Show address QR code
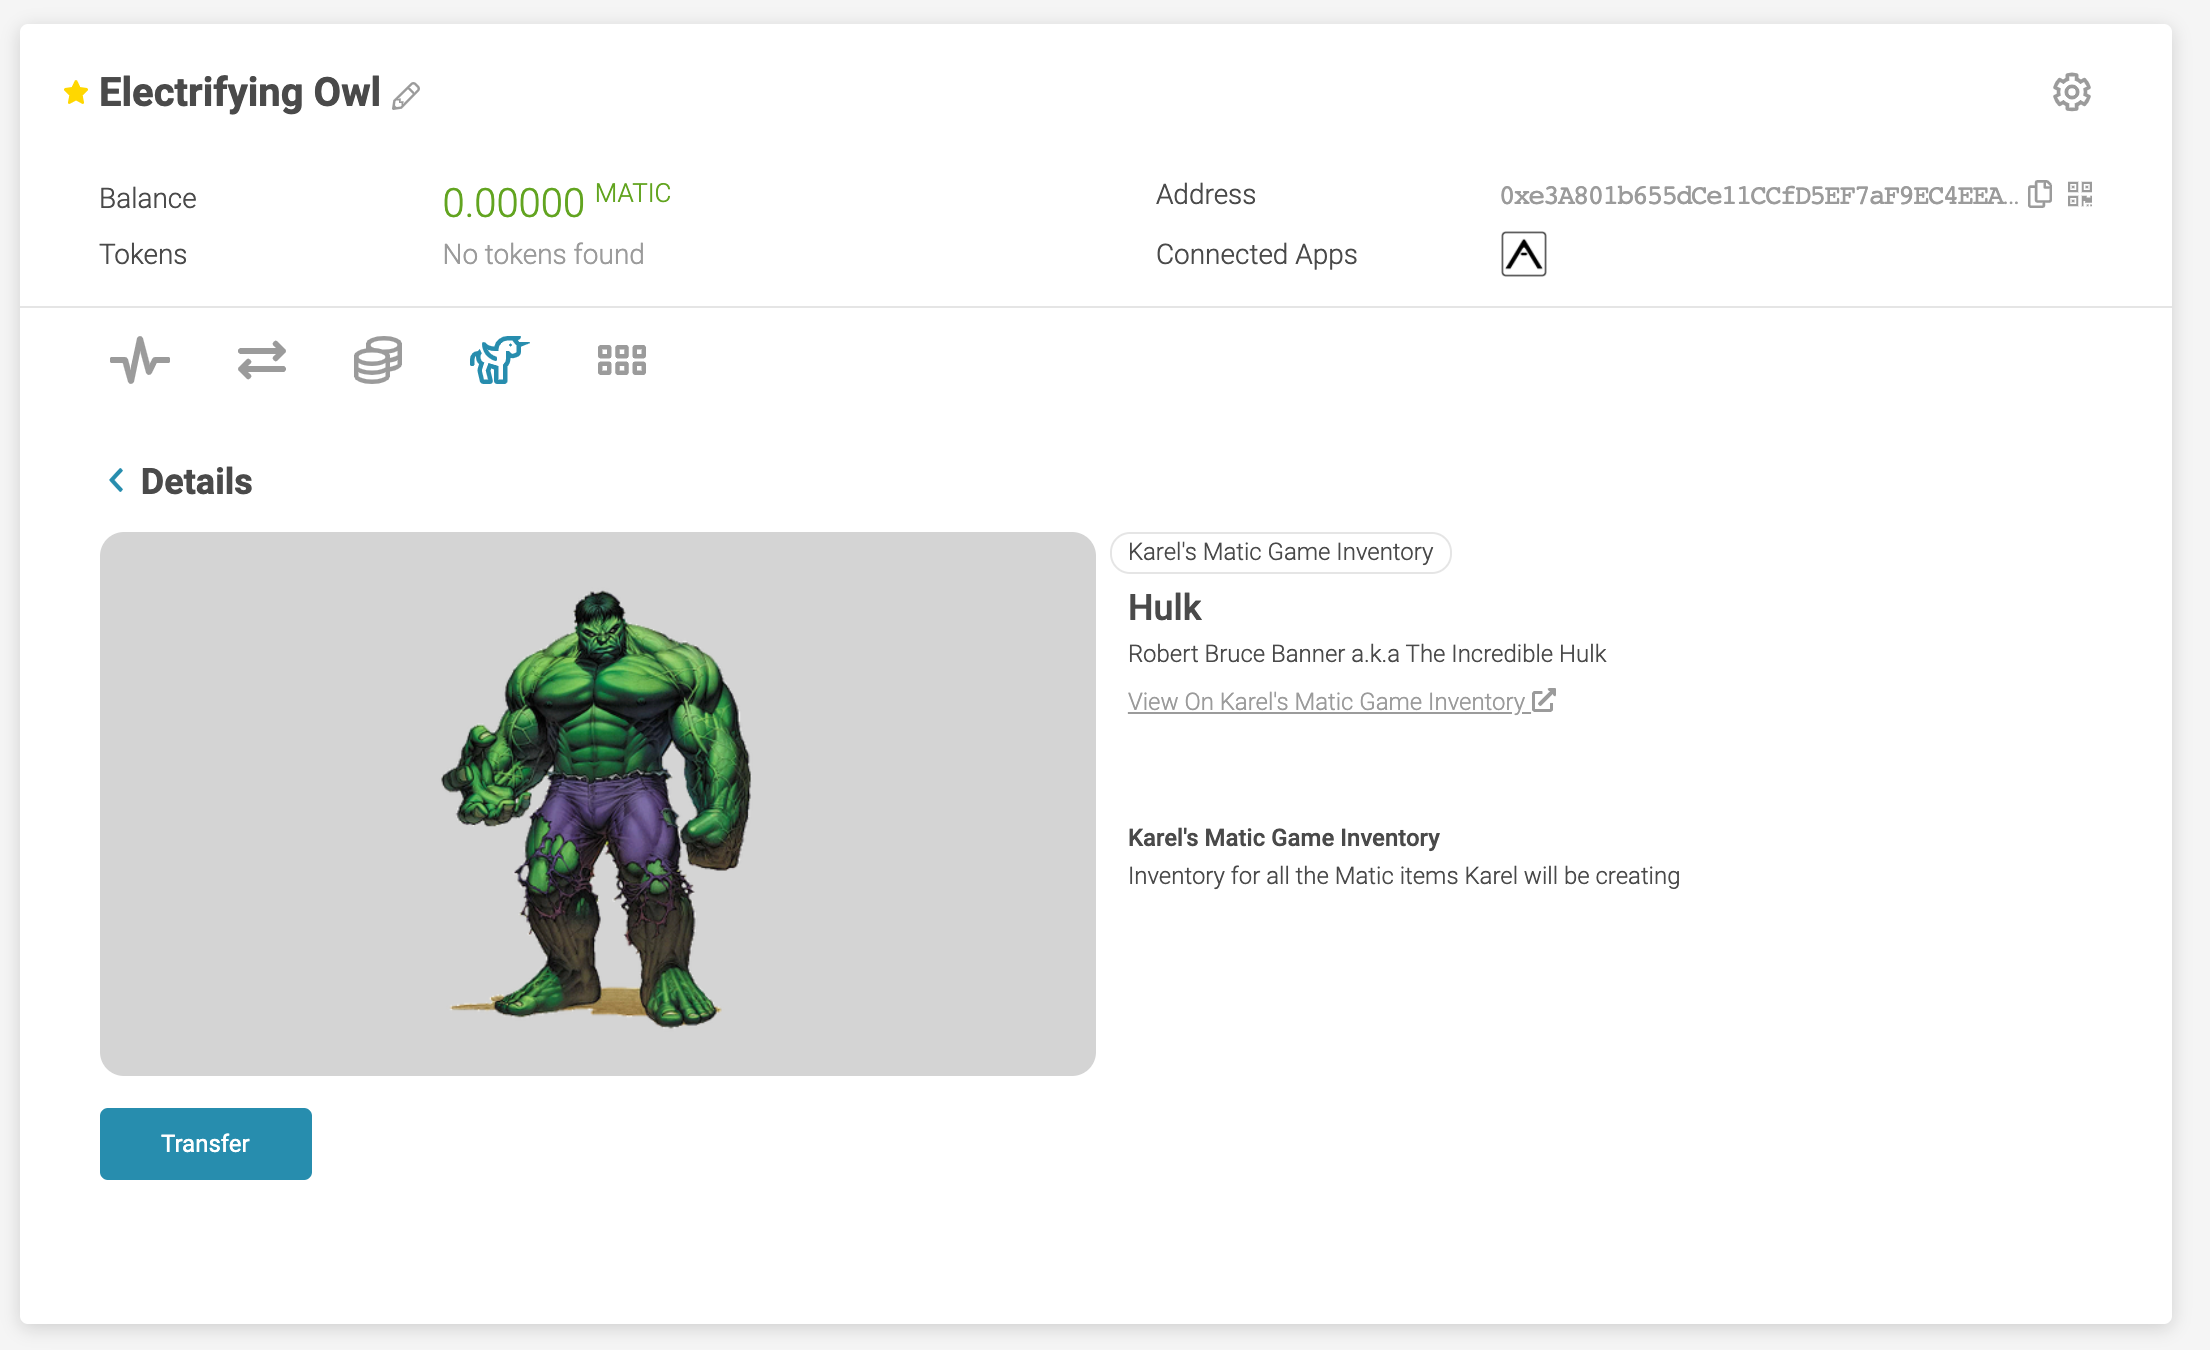Viewport: 2210px width, 1350px height. (2080, 194)
